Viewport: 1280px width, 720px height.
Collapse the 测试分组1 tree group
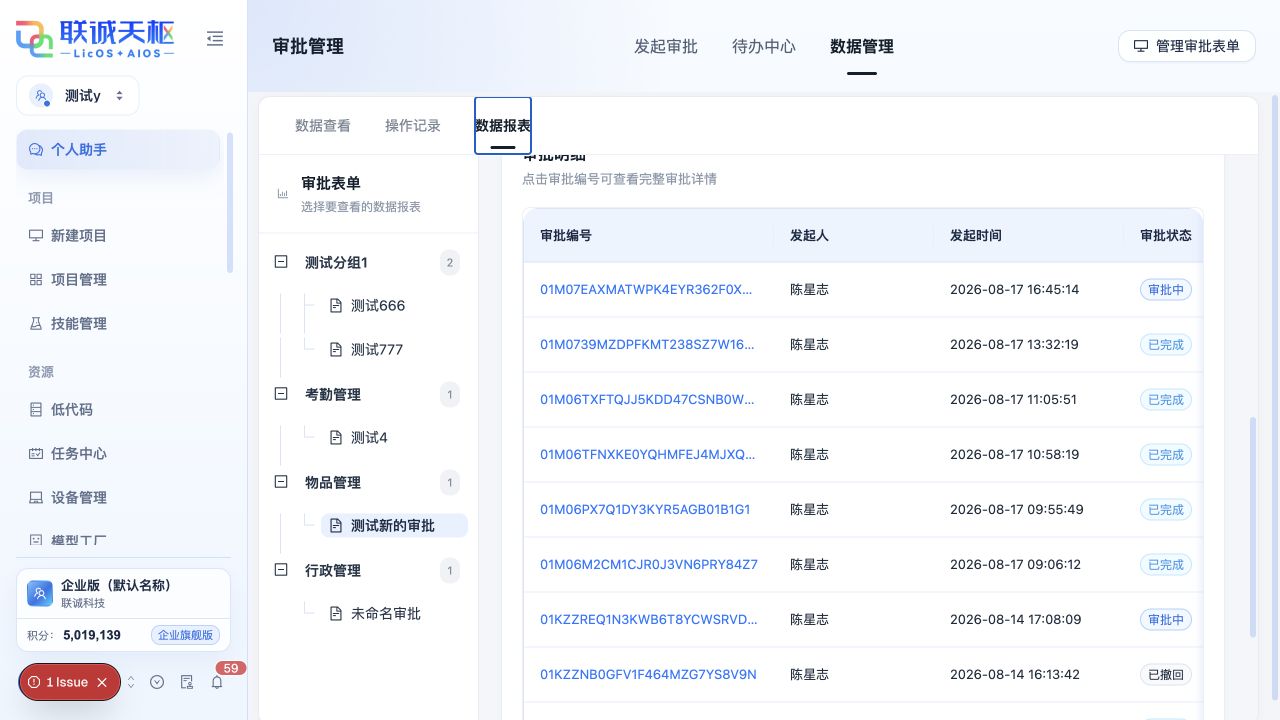click(281, 262)
